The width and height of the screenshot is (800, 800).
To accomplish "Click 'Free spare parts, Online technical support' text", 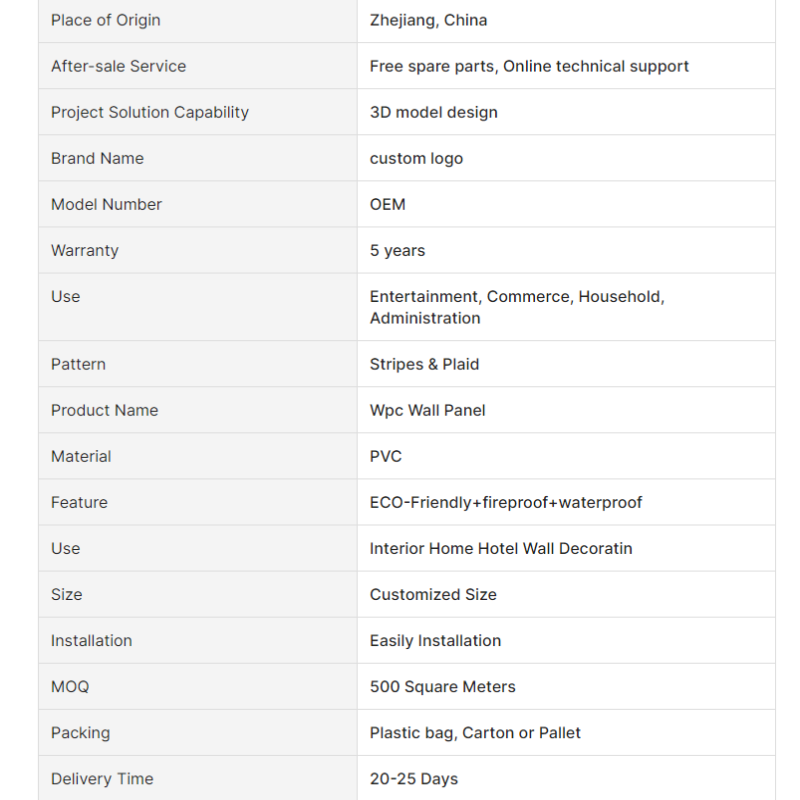I will (529, 66).
